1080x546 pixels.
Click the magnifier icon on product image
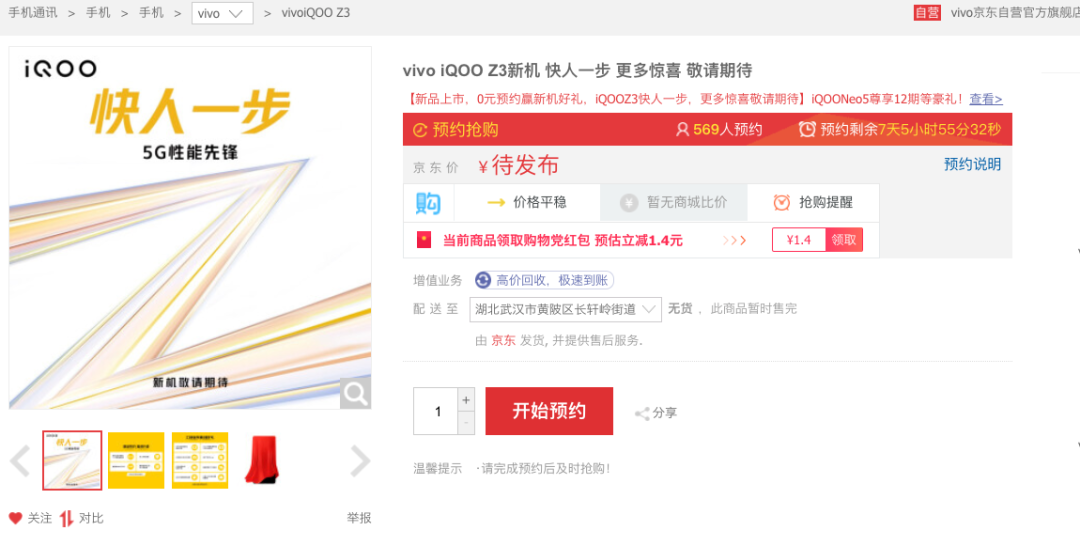pyautogui.click(x=355, y=394)
